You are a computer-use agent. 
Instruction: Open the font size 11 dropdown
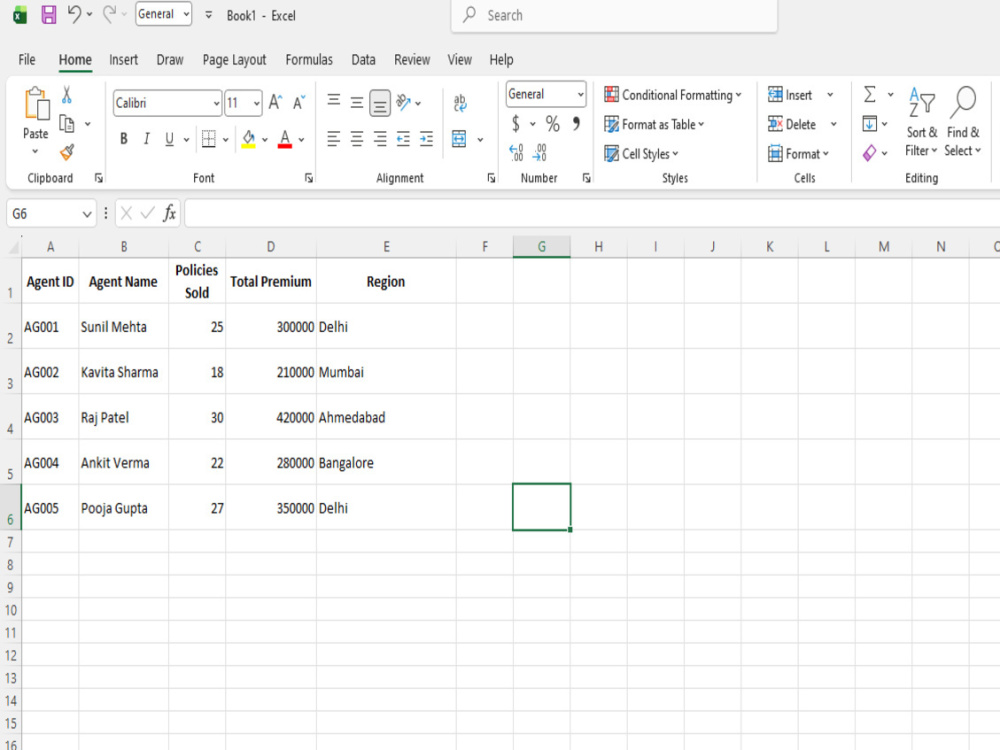256,103
